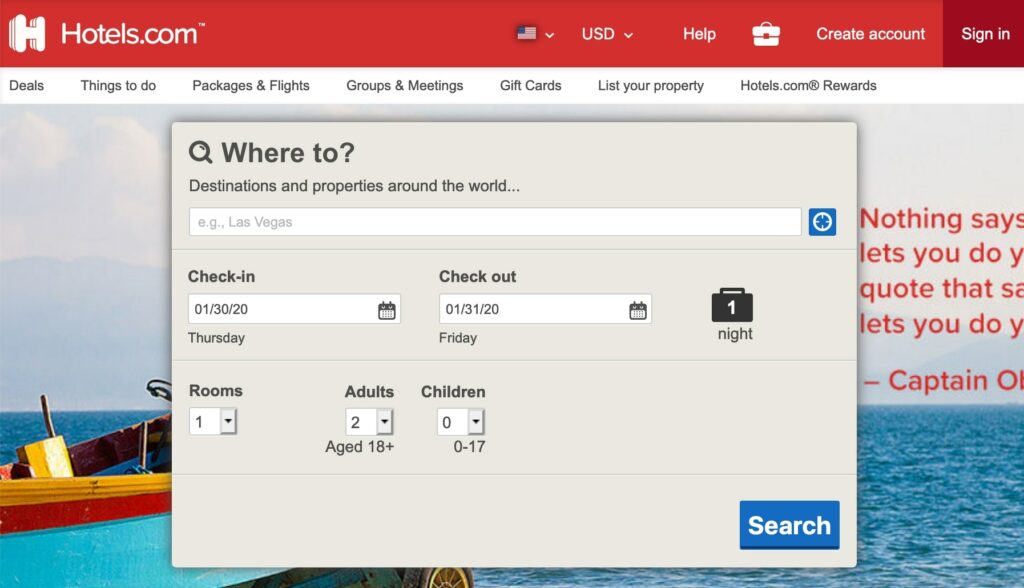1024x588 pixels.
Task: Click the 1 night calendar badge
Action: point(732,305)
